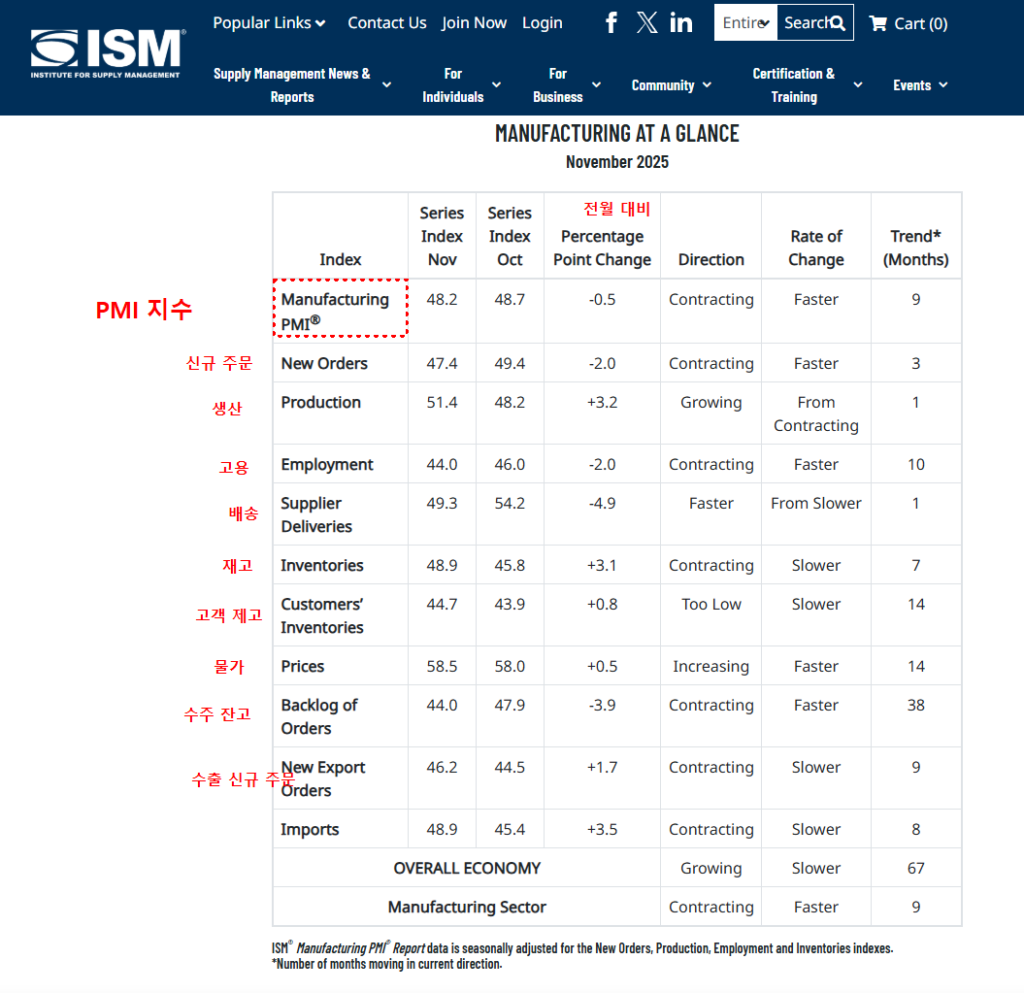Expand the Events navigation menu

(920, 85)
